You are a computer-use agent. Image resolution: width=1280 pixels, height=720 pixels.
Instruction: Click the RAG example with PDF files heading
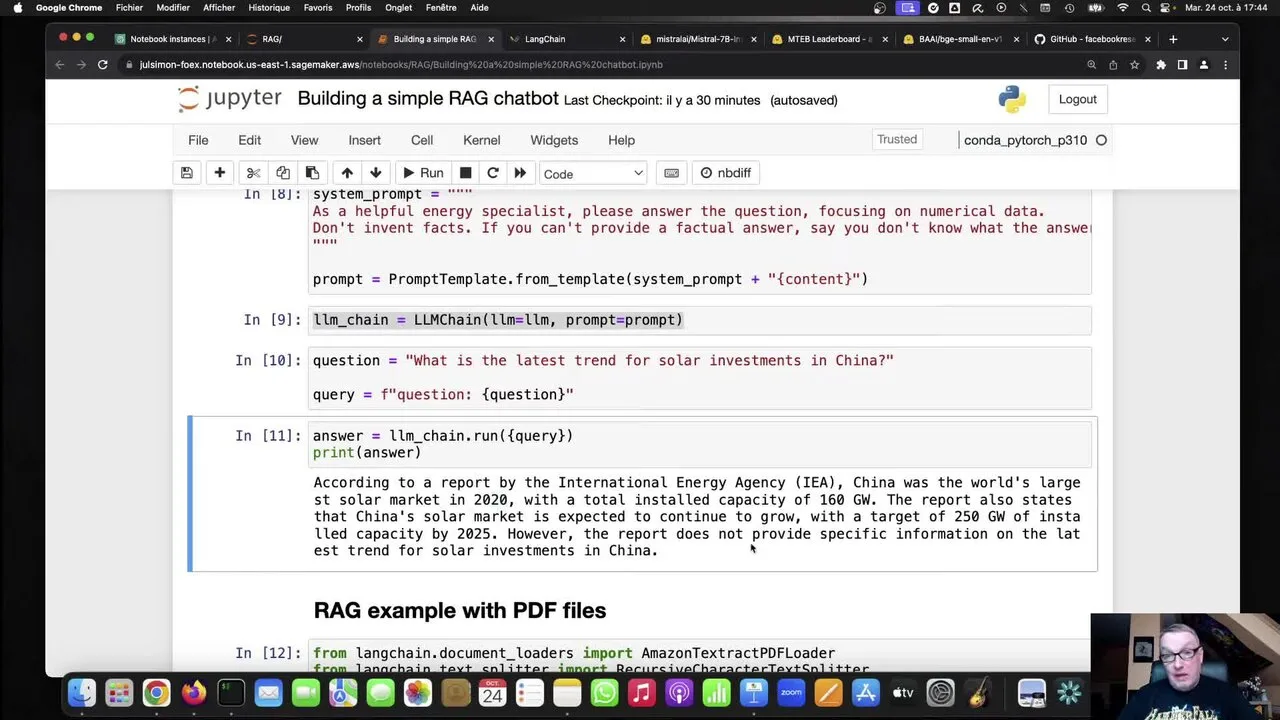(460, 610)
